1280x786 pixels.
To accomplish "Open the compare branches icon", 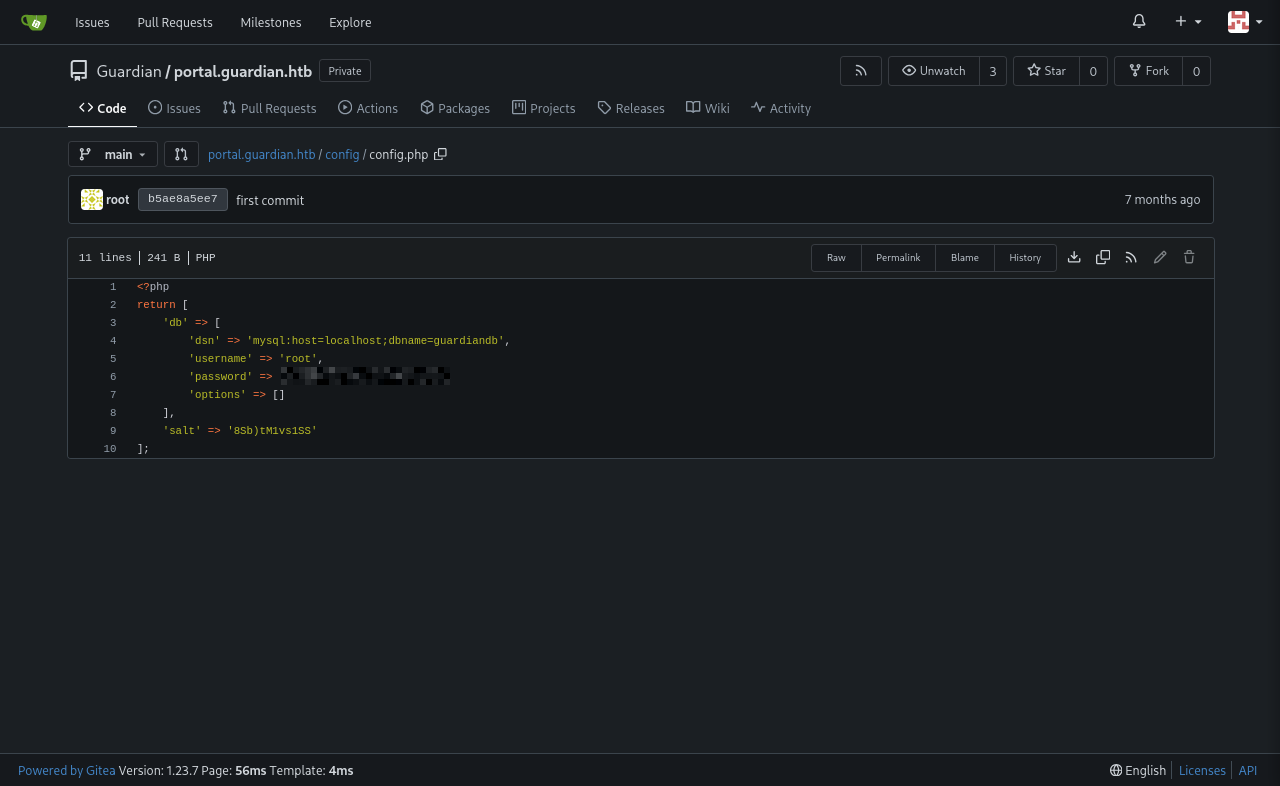I will point(181,154).
